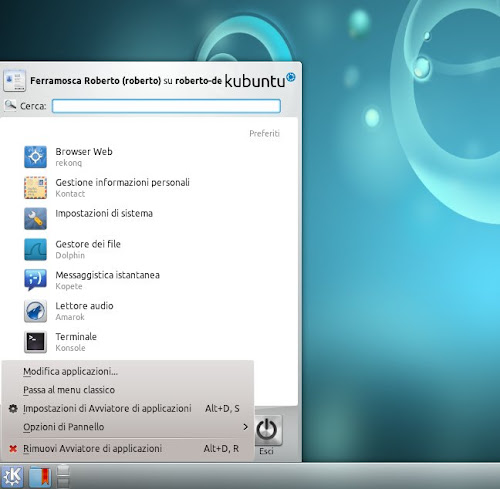Click the Konsole subtitle text
This screenshot has height=489, width=500.
click(x=70, y=348)
